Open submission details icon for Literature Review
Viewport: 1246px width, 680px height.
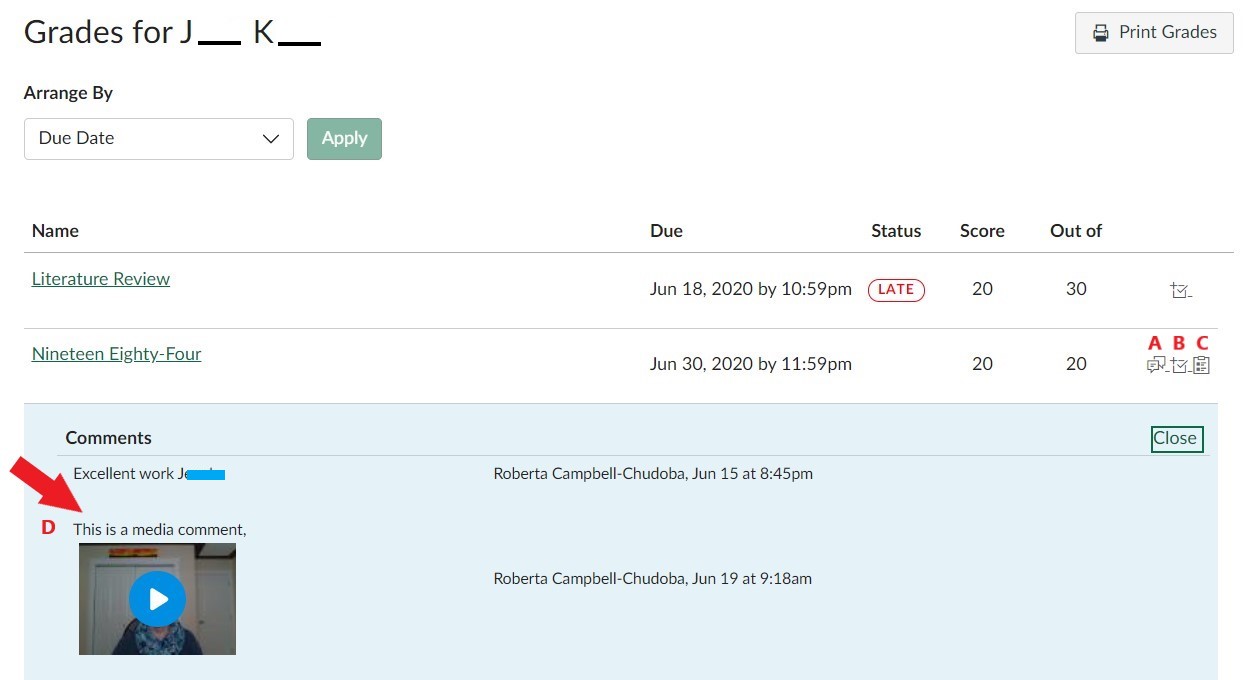[1180, 289]
